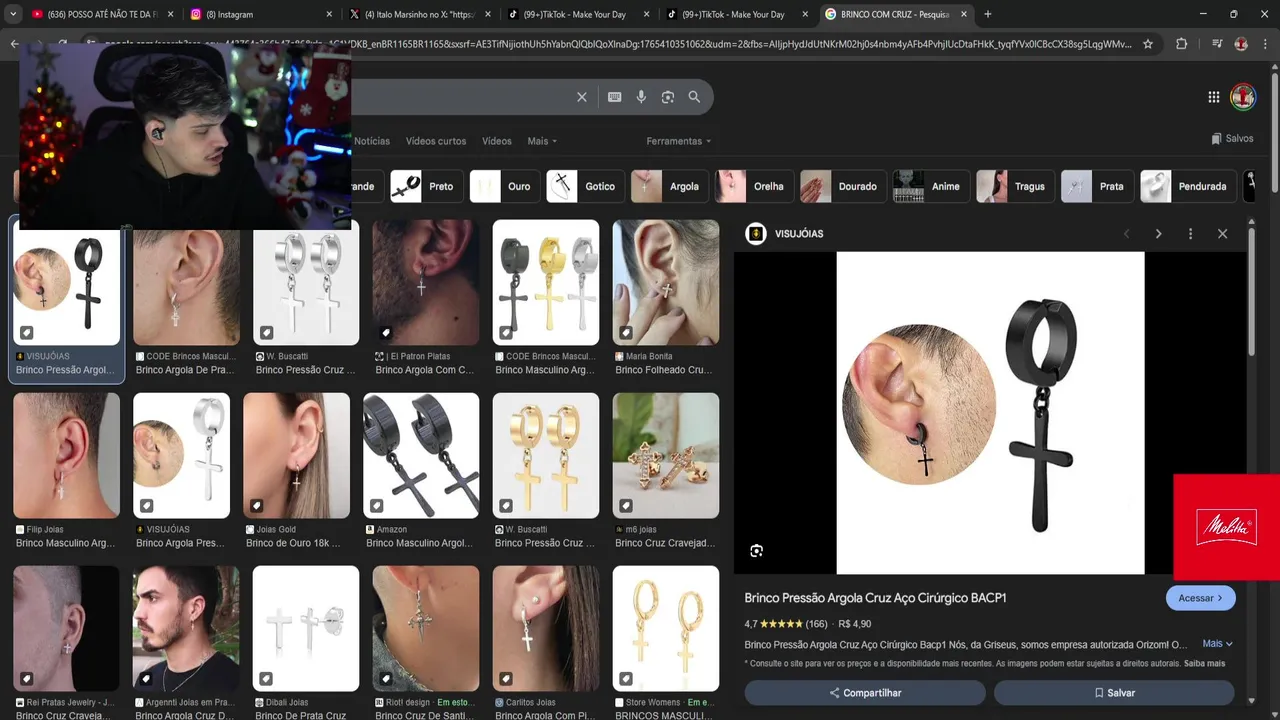Image resolution: width=1280 pixels, height=720 pixels.
Task: Open the Google account avatar menu
Action: point(1243,97)
